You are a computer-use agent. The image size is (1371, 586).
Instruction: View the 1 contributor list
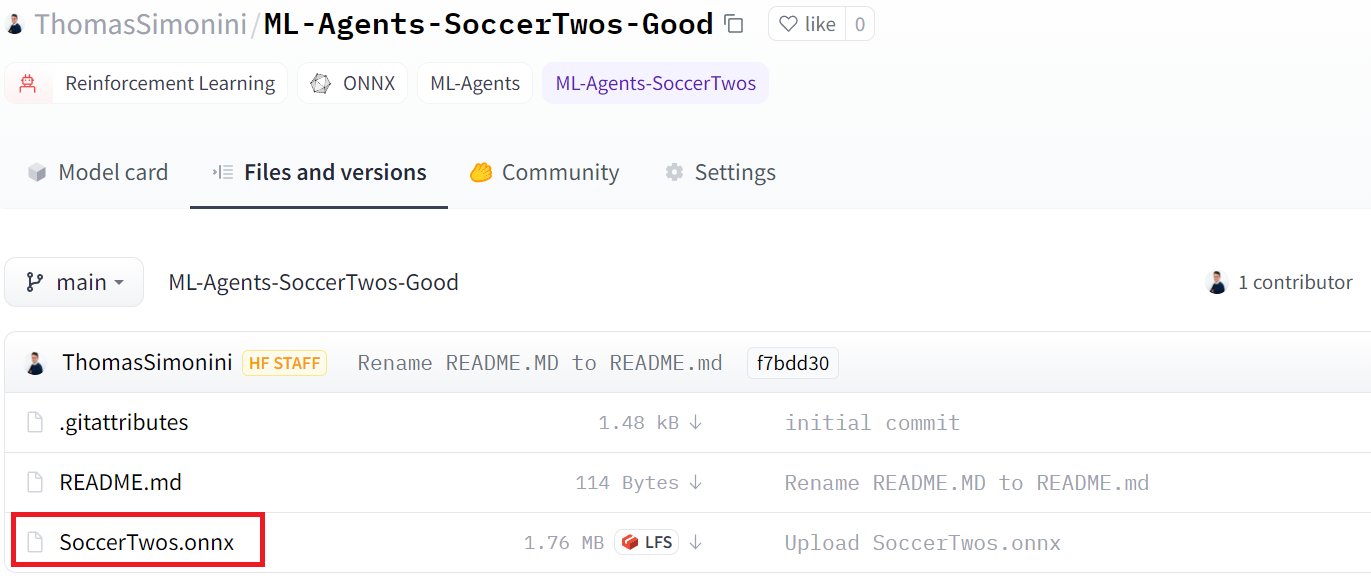coord(1294,283)
